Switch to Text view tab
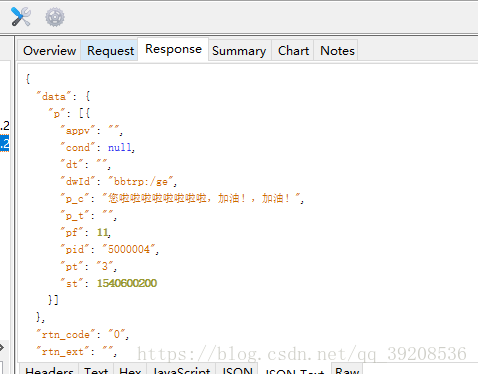The width and height of the screenshot is (478, 374). click(x=96, y=369)
